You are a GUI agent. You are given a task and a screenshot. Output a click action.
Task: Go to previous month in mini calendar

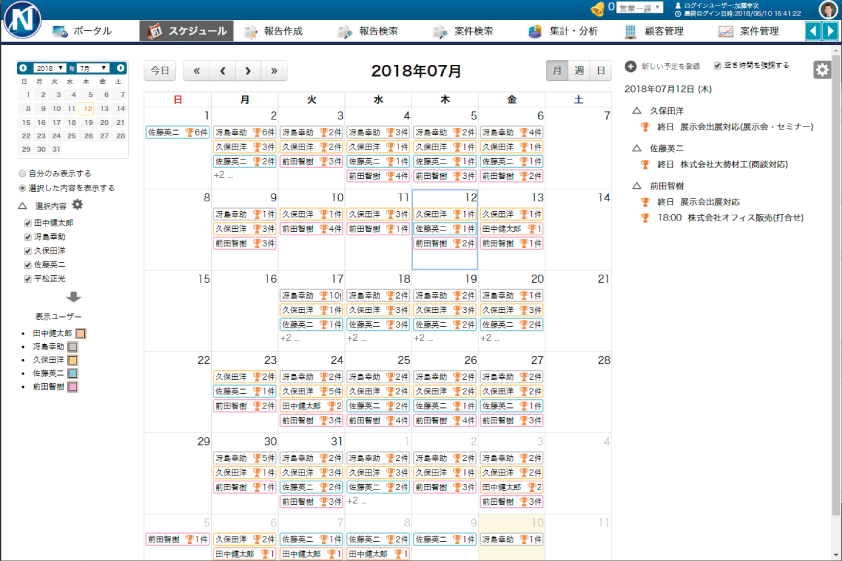point(23,68)
